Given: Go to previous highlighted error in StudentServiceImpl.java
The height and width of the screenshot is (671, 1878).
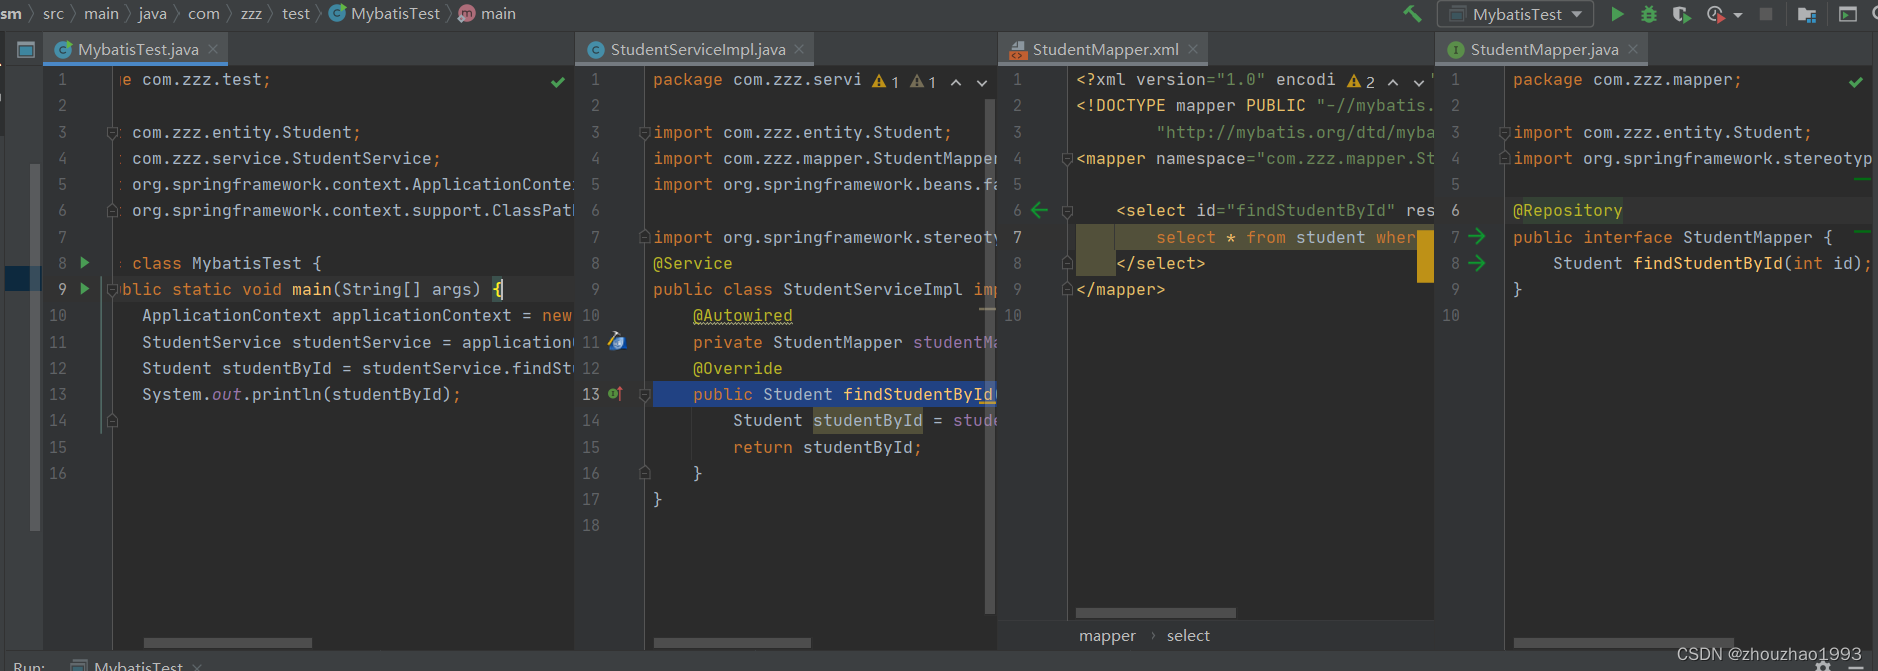Looking at the screenshot, I should pyautogui.click(x=956, y=83).
